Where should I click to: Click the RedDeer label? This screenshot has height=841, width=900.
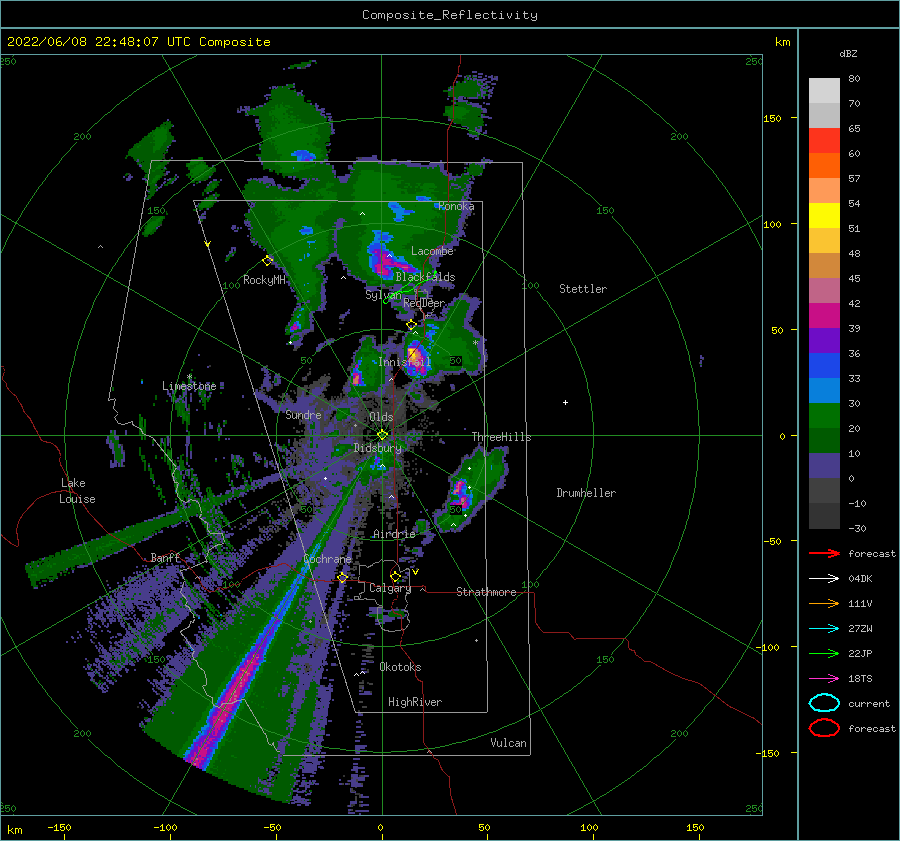point(424,303)
